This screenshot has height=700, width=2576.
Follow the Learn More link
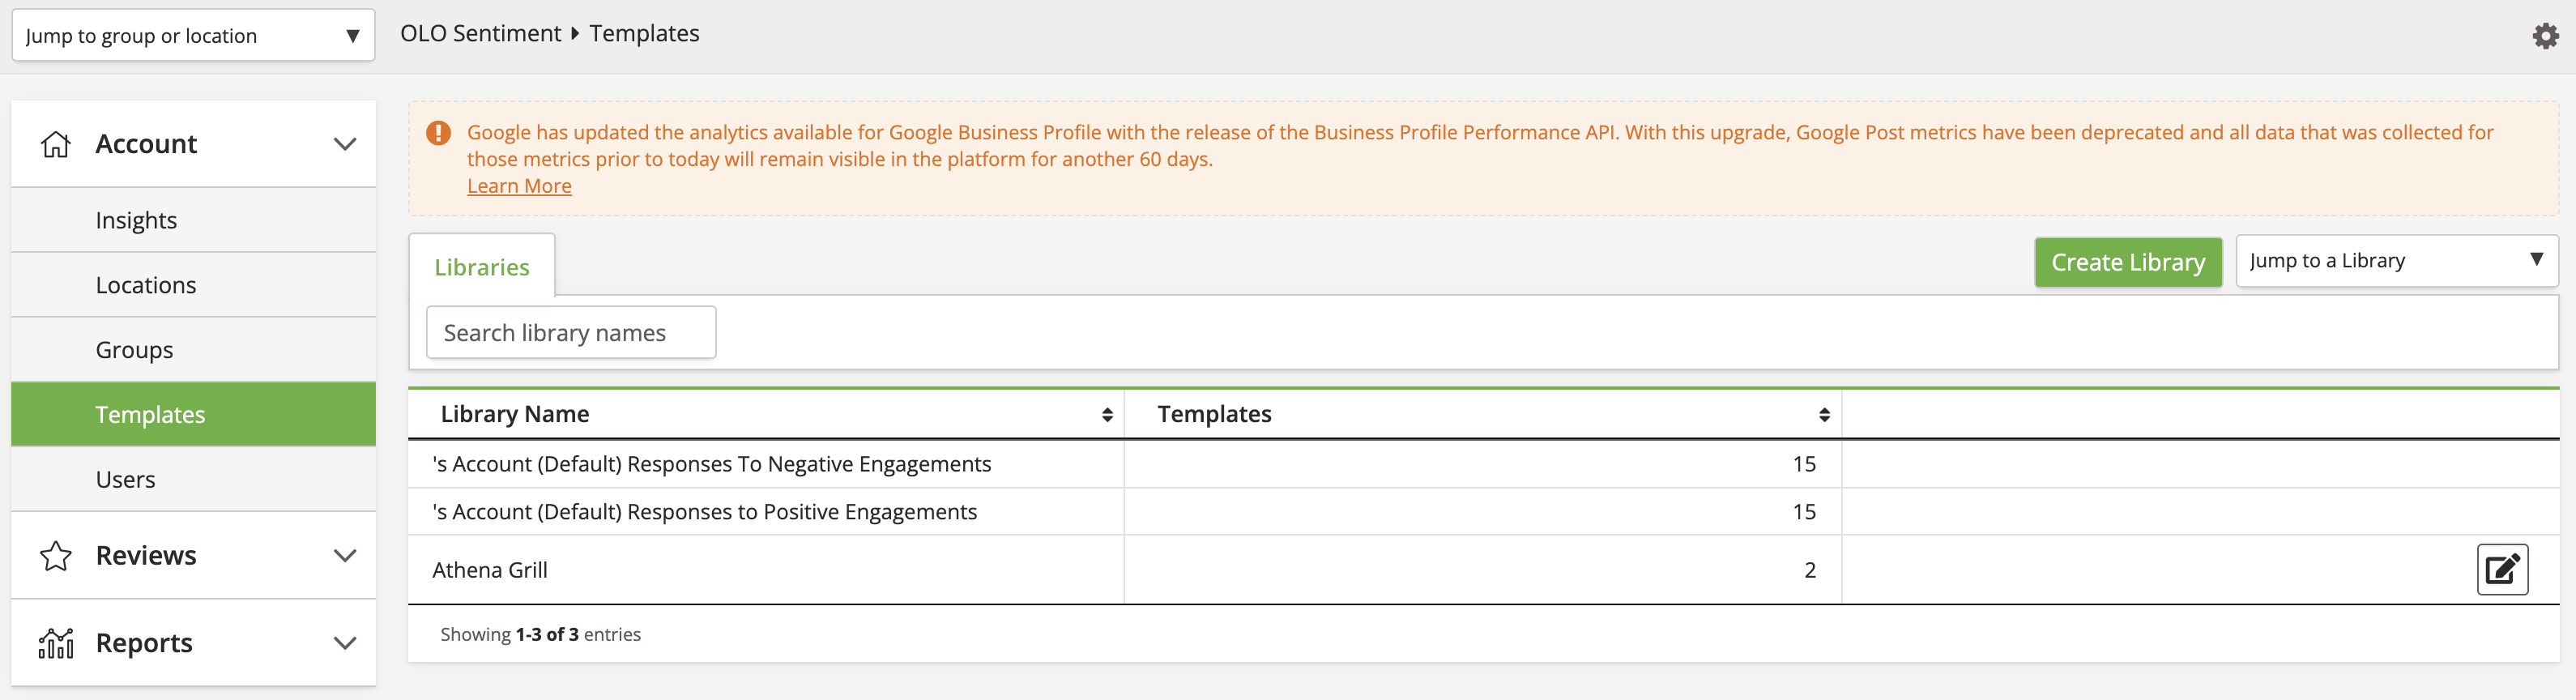[519, 186]
